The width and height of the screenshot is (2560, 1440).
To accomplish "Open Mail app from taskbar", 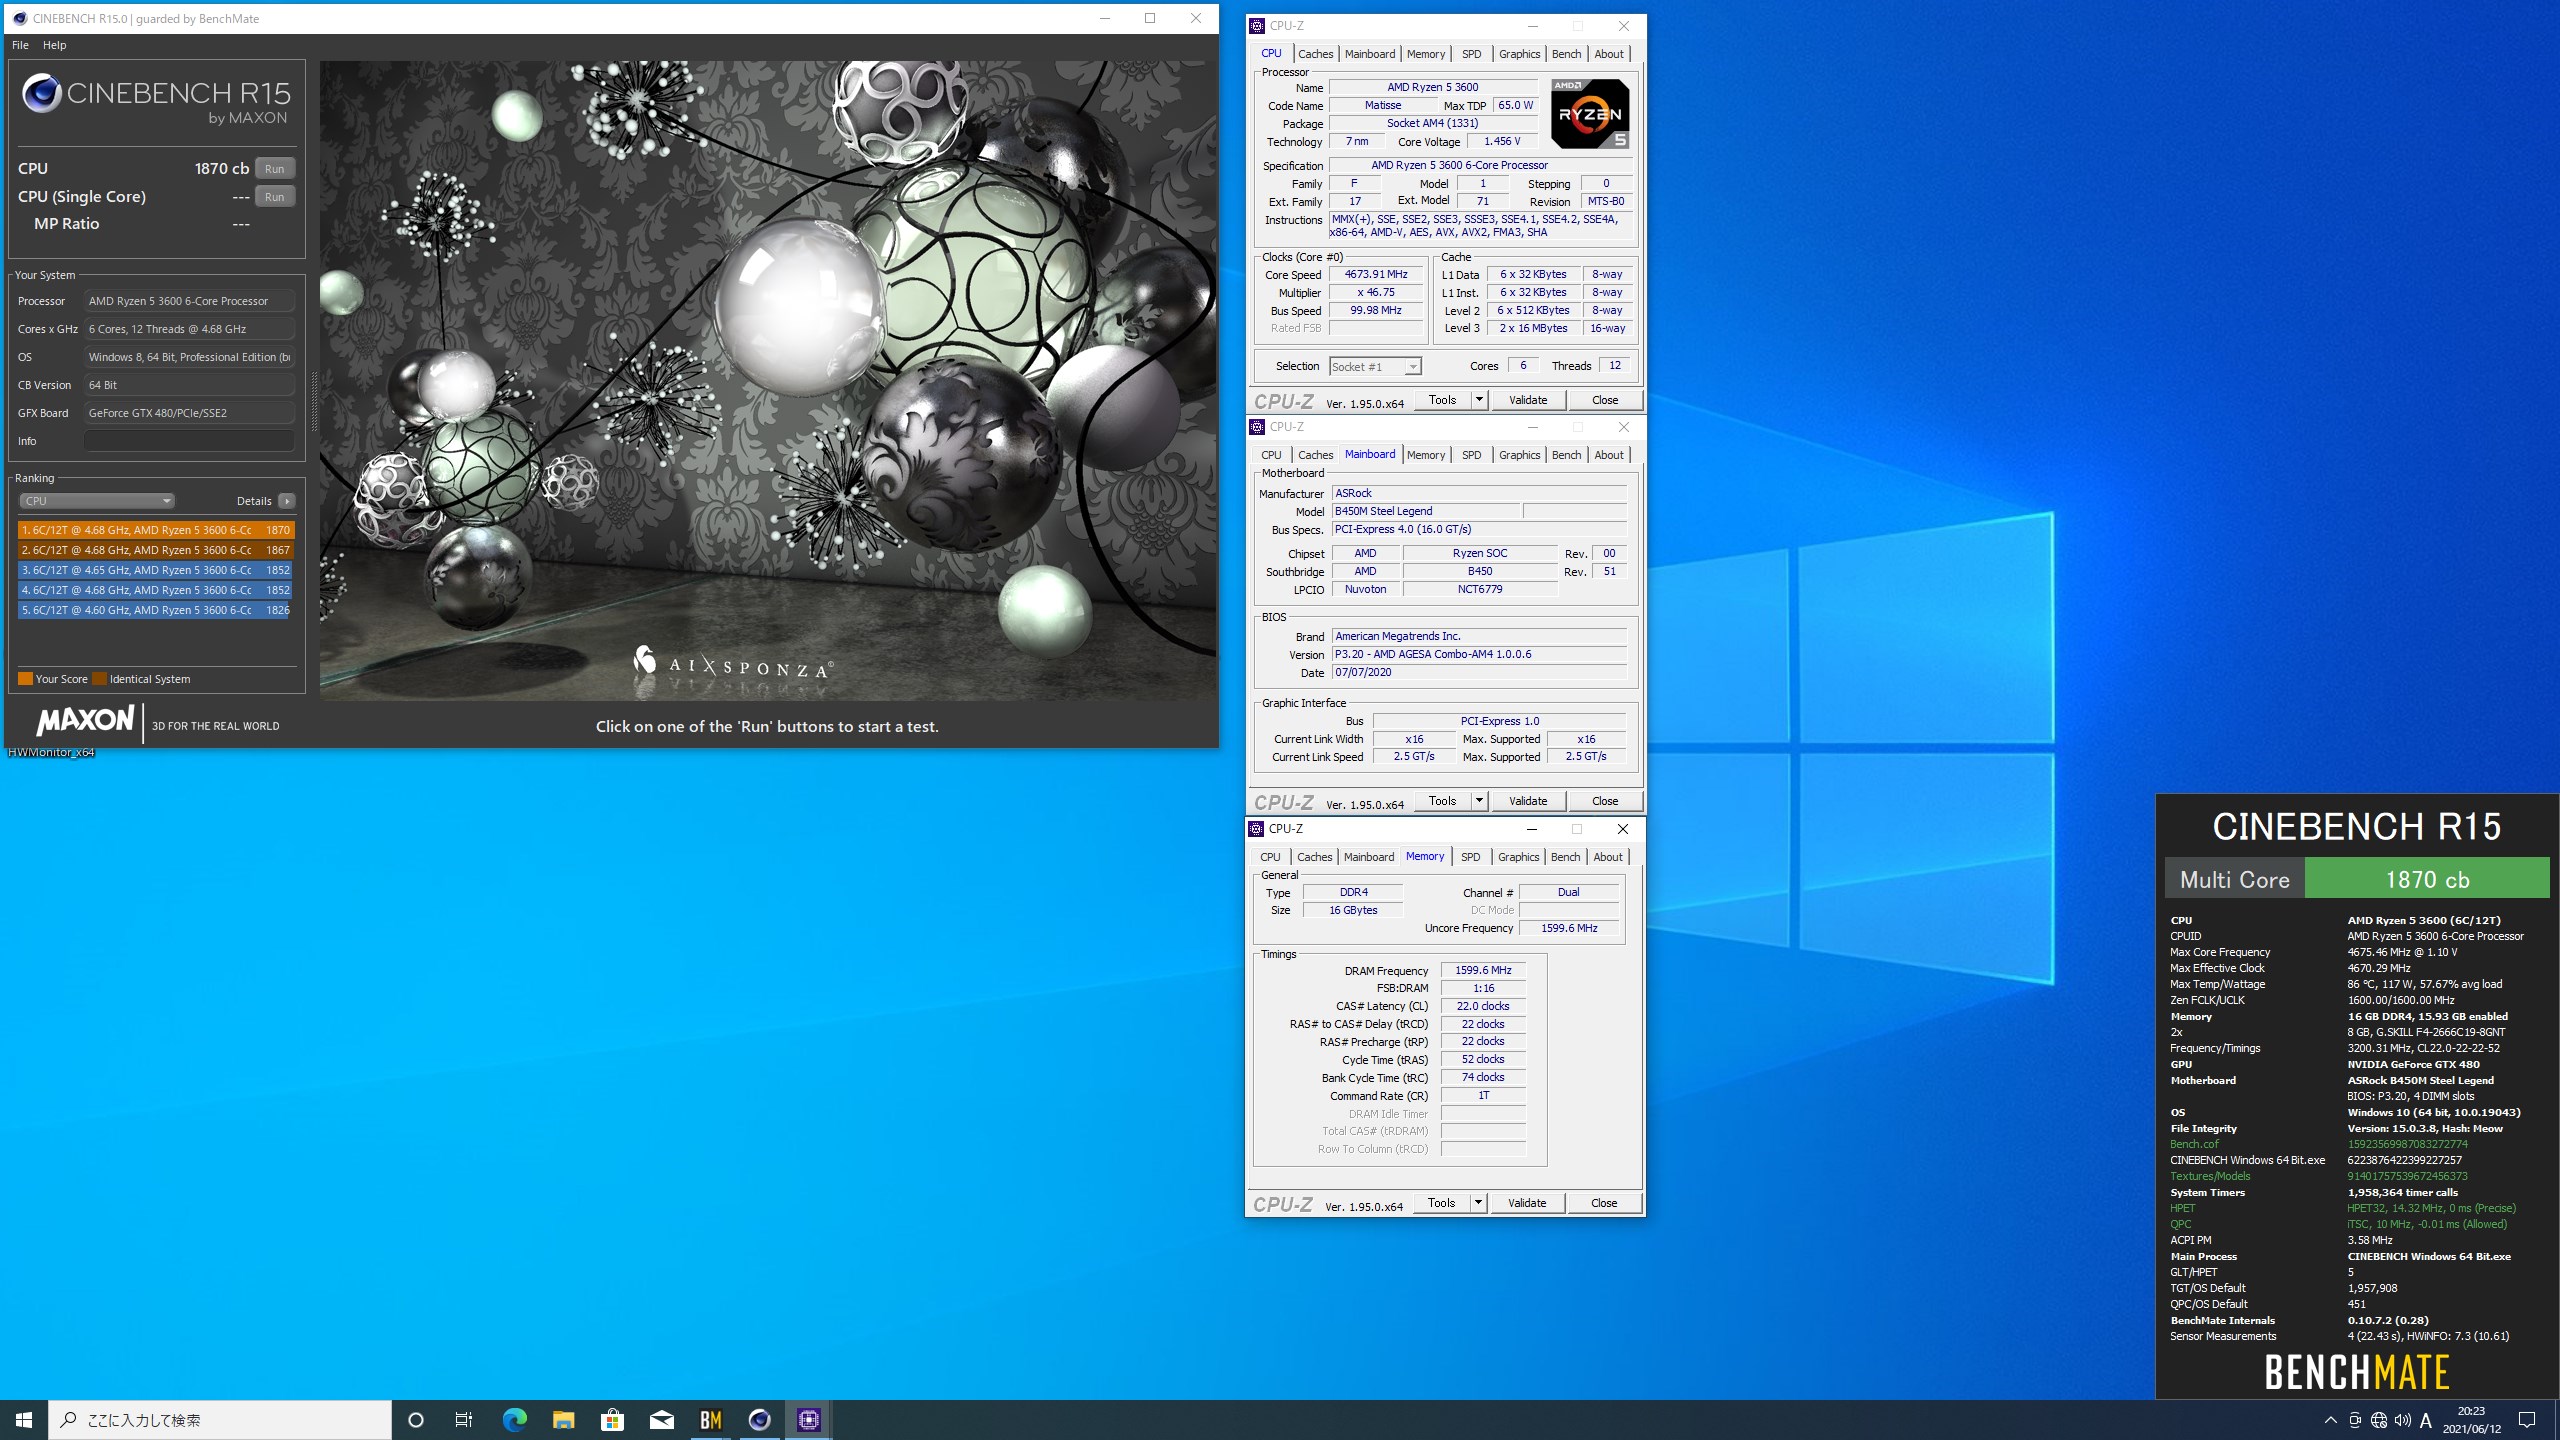I will click(661, 1419).
